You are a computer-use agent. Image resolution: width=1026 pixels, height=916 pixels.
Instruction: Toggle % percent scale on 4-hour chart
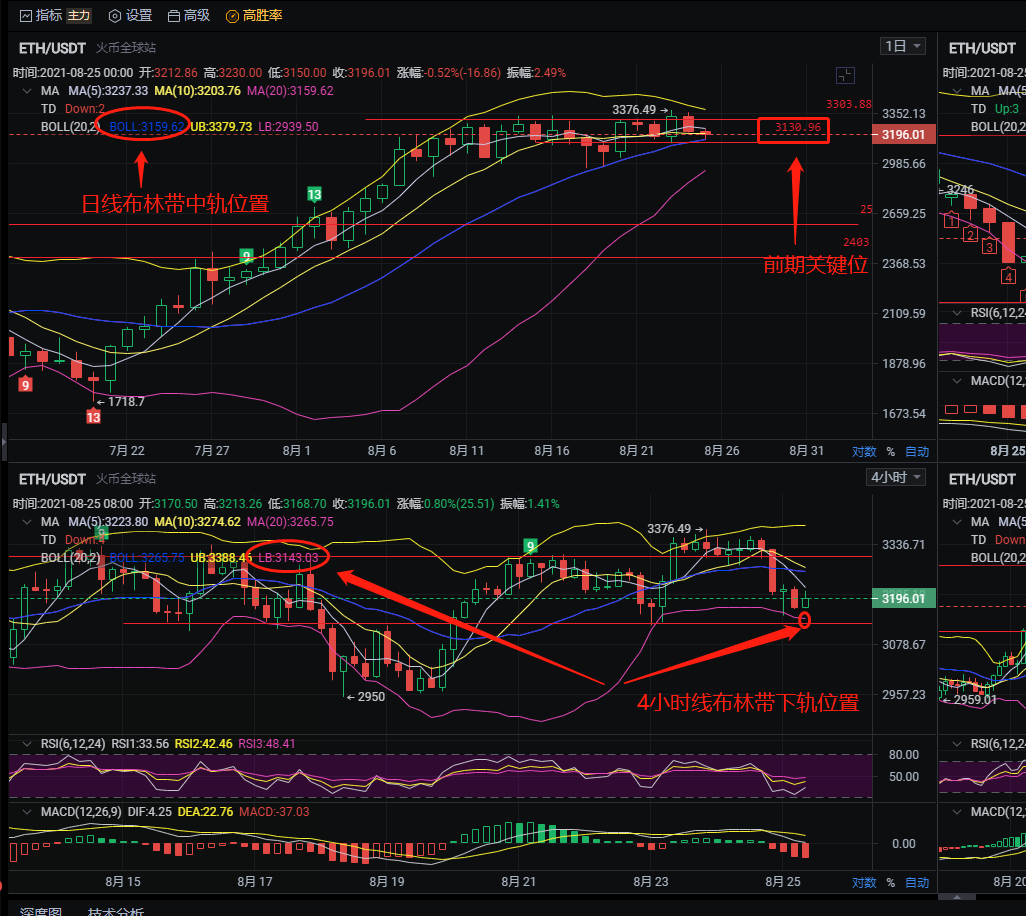click(891, 883)
